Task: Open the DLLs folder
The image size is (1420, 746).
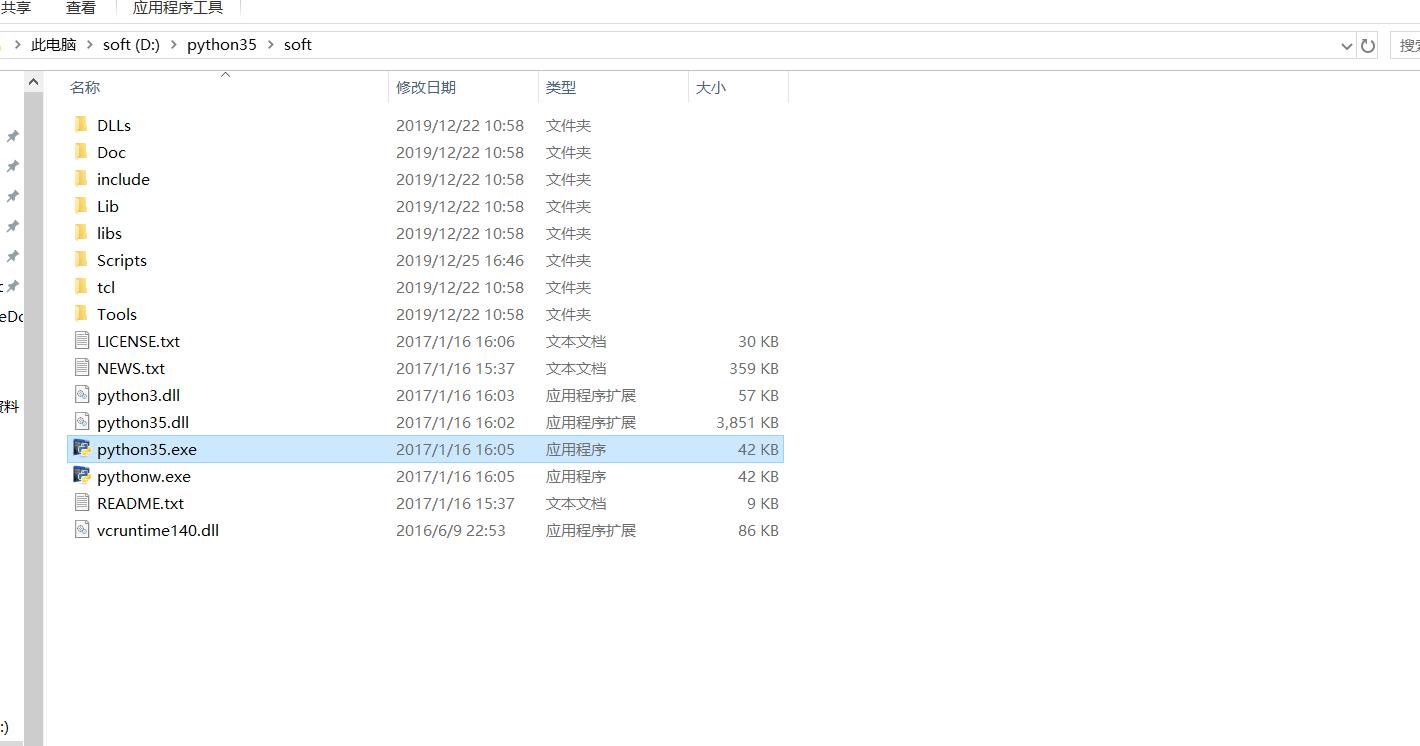Action: pos(113,124)
